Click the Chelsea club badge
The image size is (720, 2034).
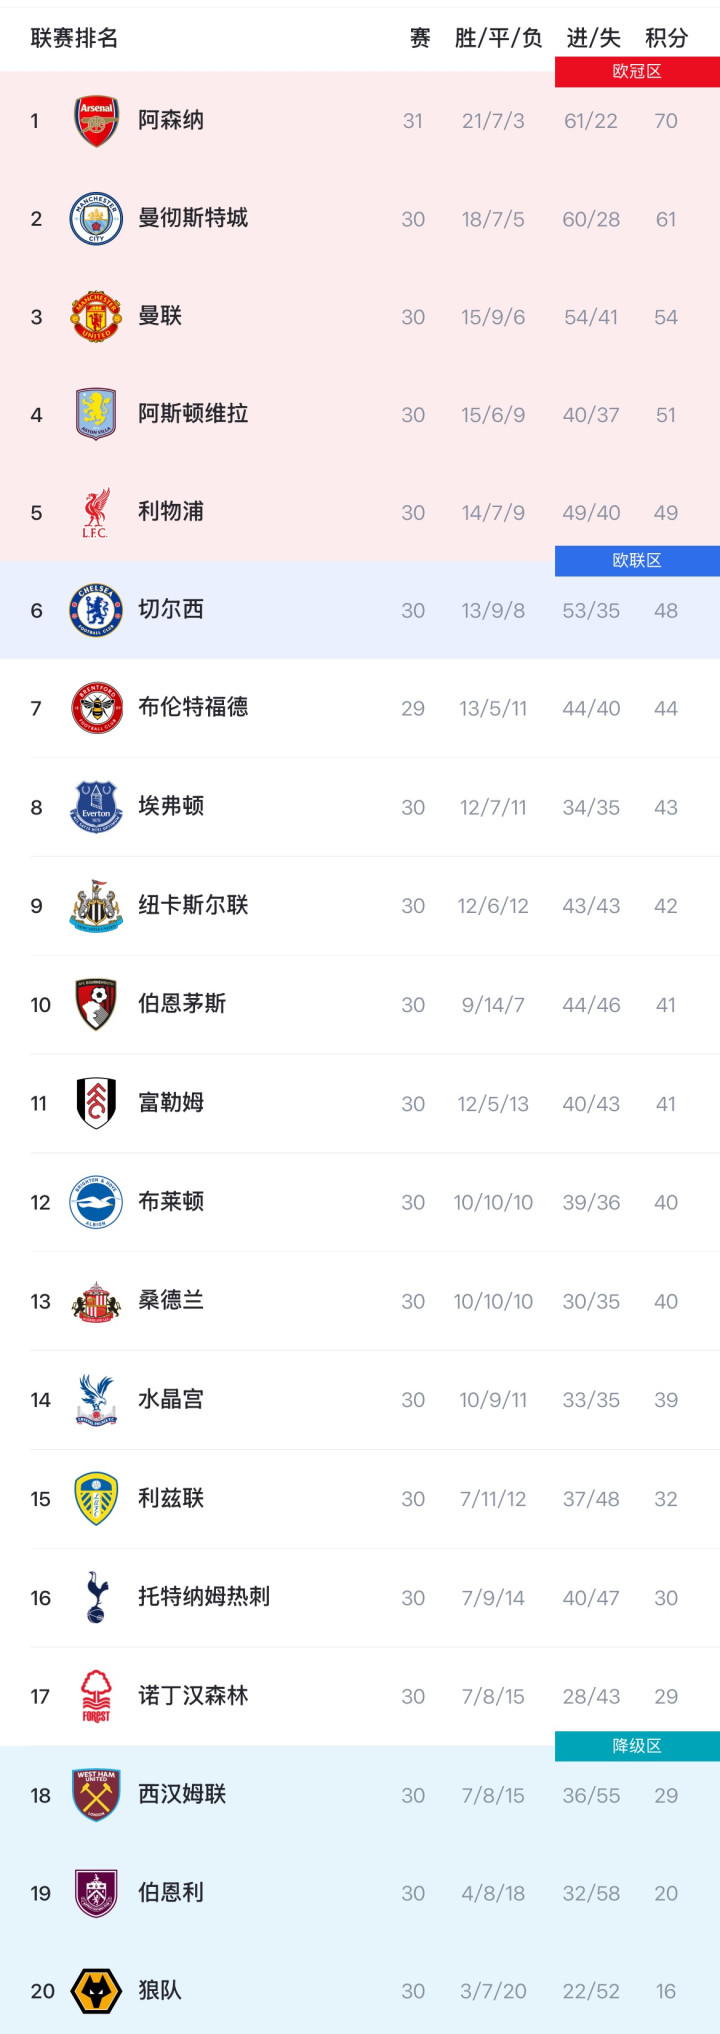click(96, 610)
